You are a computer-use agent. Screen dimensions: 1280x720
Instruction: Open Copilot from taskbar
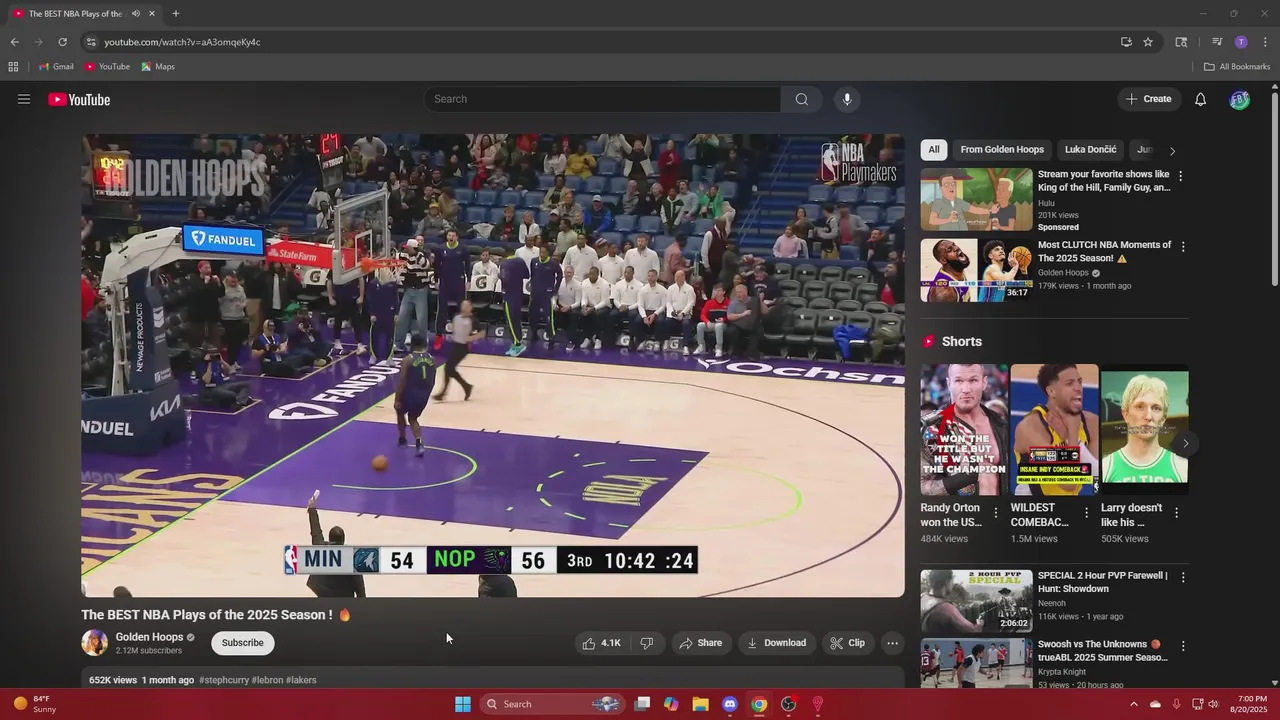671,704
